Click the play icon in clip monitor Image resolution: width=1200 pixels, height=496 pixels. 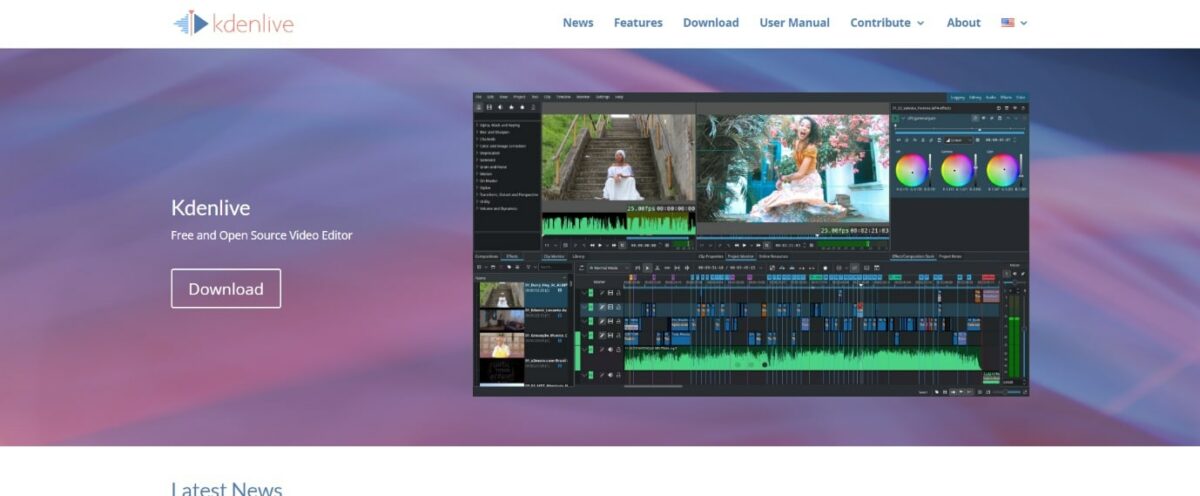pos(599,245)
